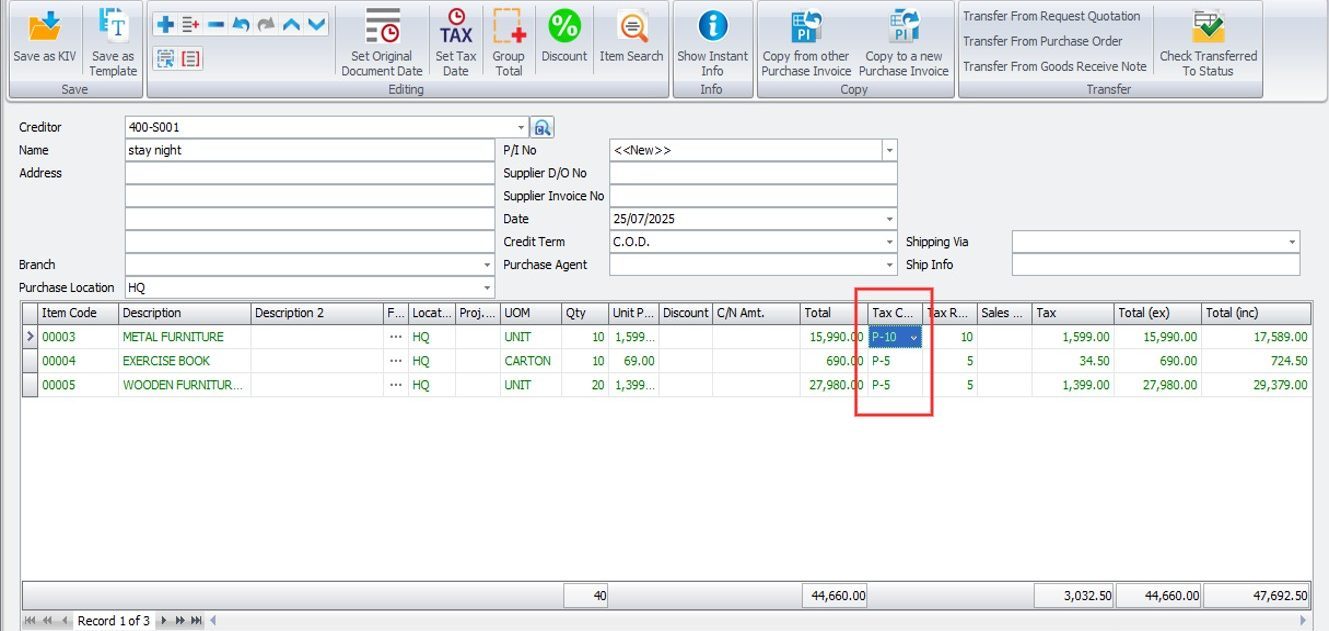The height and width of the screenshot is (631, 1329).
Task: Add a new row with plus icon
Action: point(166,25)
